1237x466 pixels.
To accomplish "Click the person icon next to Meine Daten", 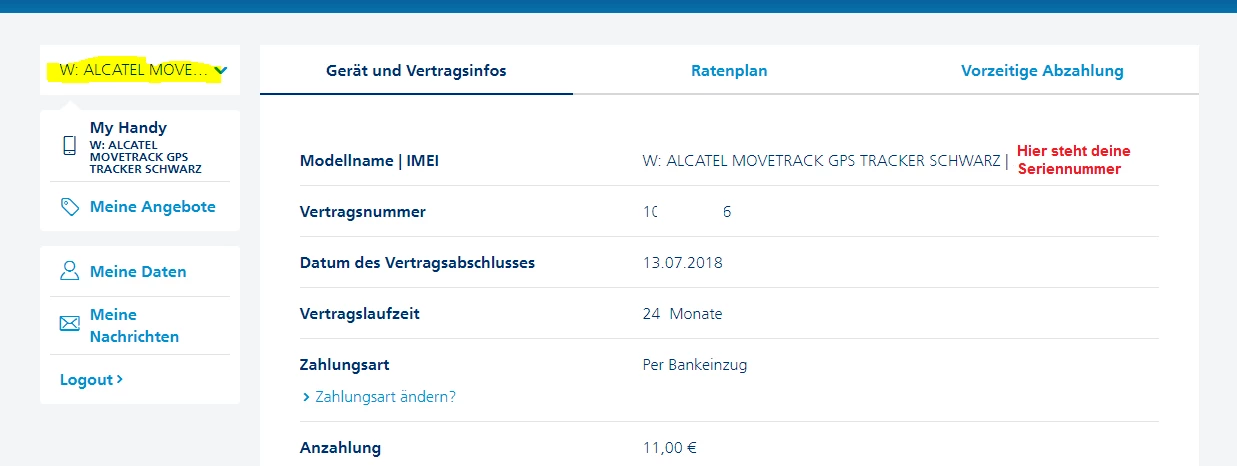I will pos(69,271).
